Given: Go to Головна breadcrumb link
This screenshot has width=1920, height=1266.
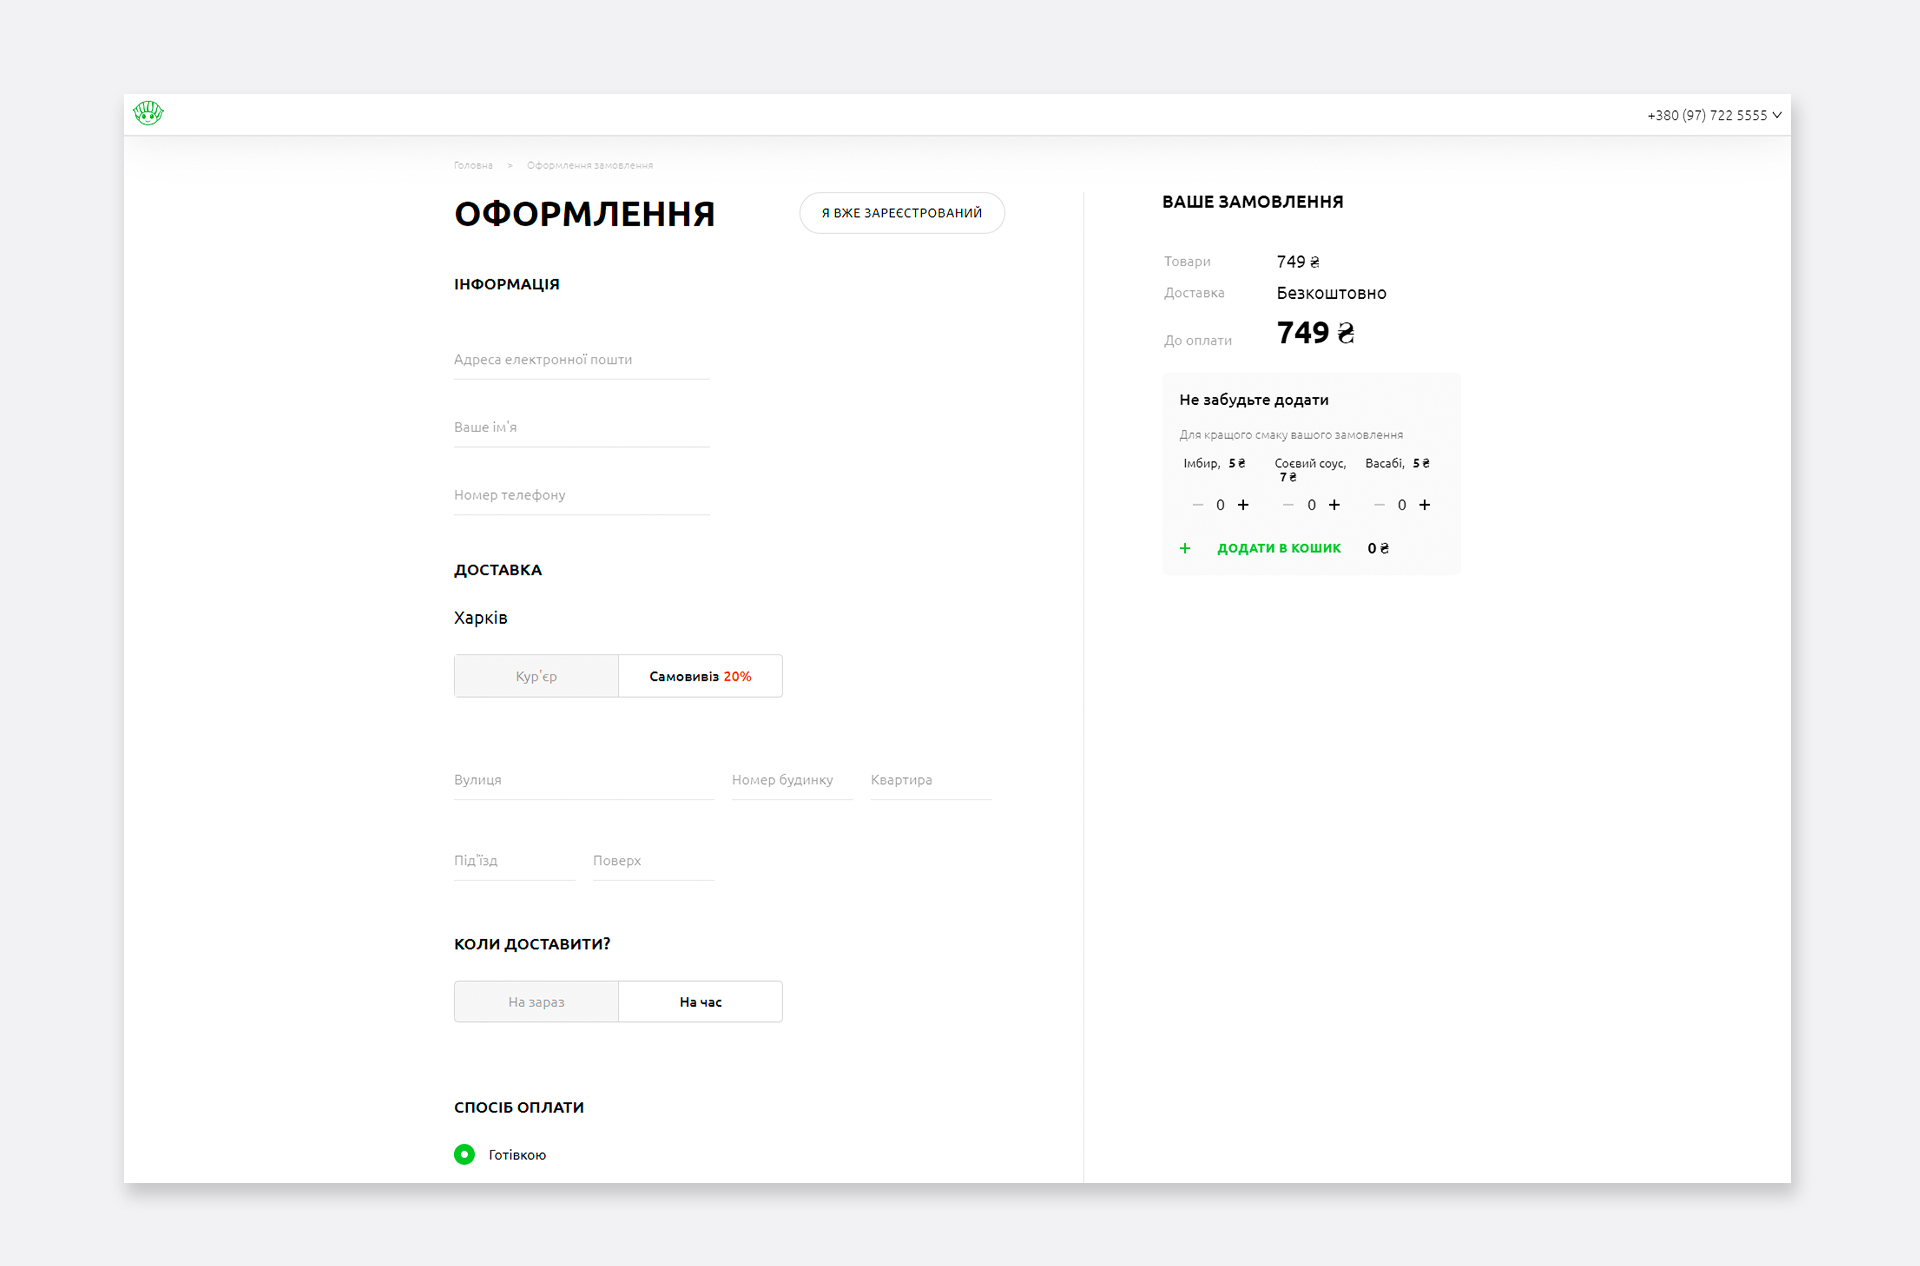Looking at the screenshot, I should click(473, 165).
